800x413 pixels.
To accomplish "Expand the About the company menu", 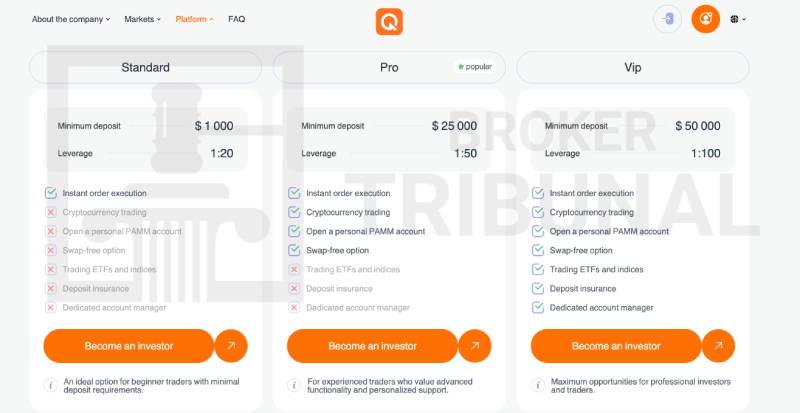I will tap(70, 19).
